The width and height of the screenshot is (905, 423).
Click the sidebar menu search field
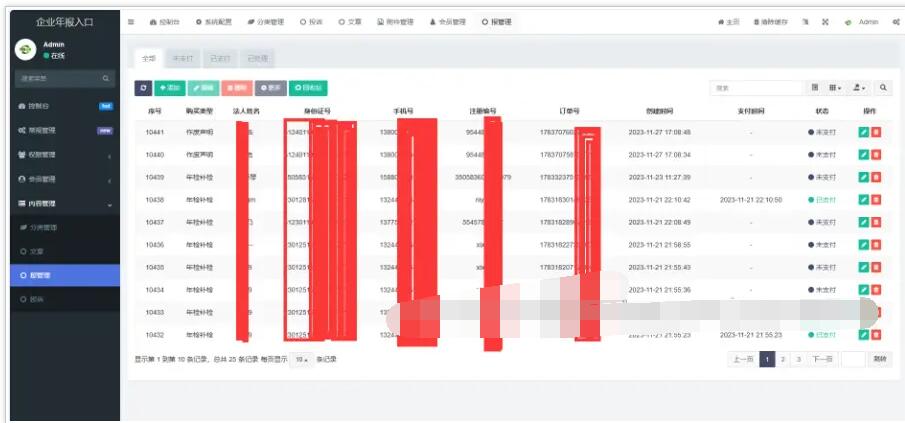(x=59, y=78)
